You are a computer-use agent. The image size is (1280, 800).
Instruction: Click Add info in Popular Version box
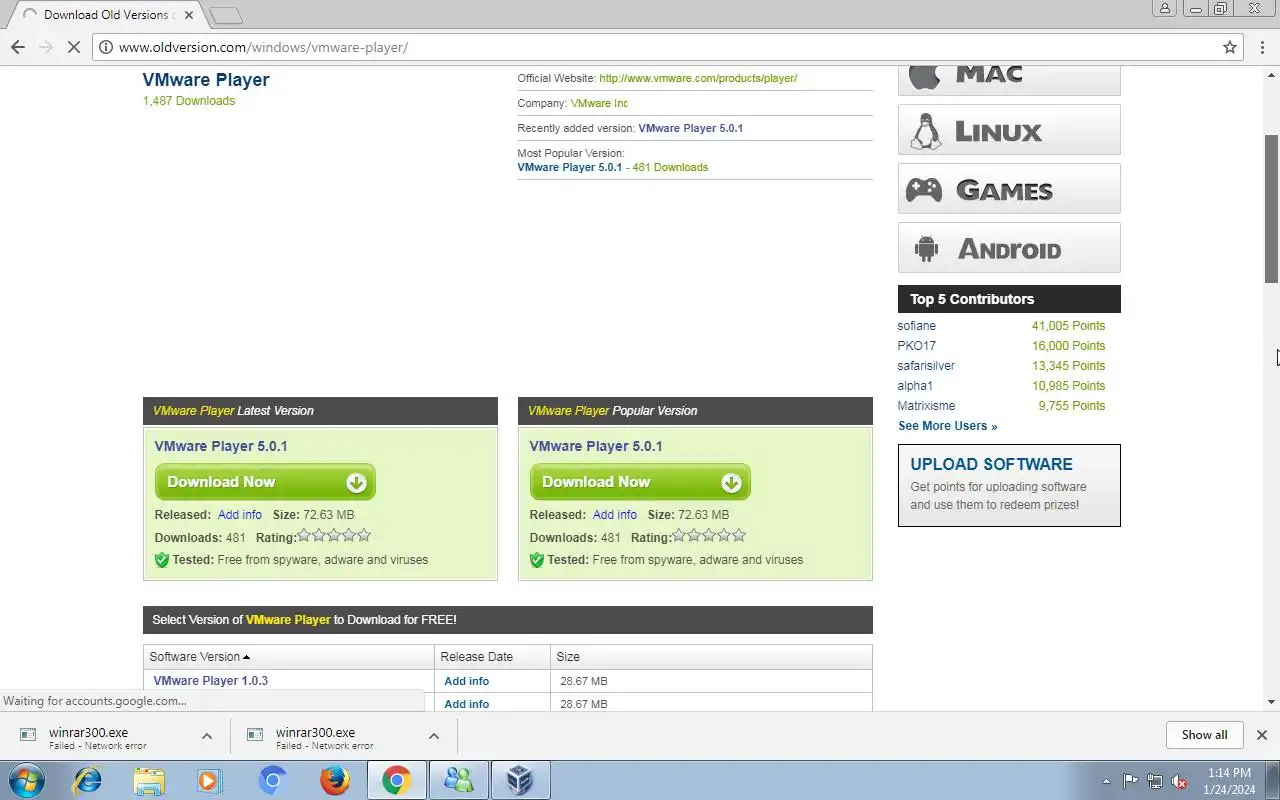point(615,515)
